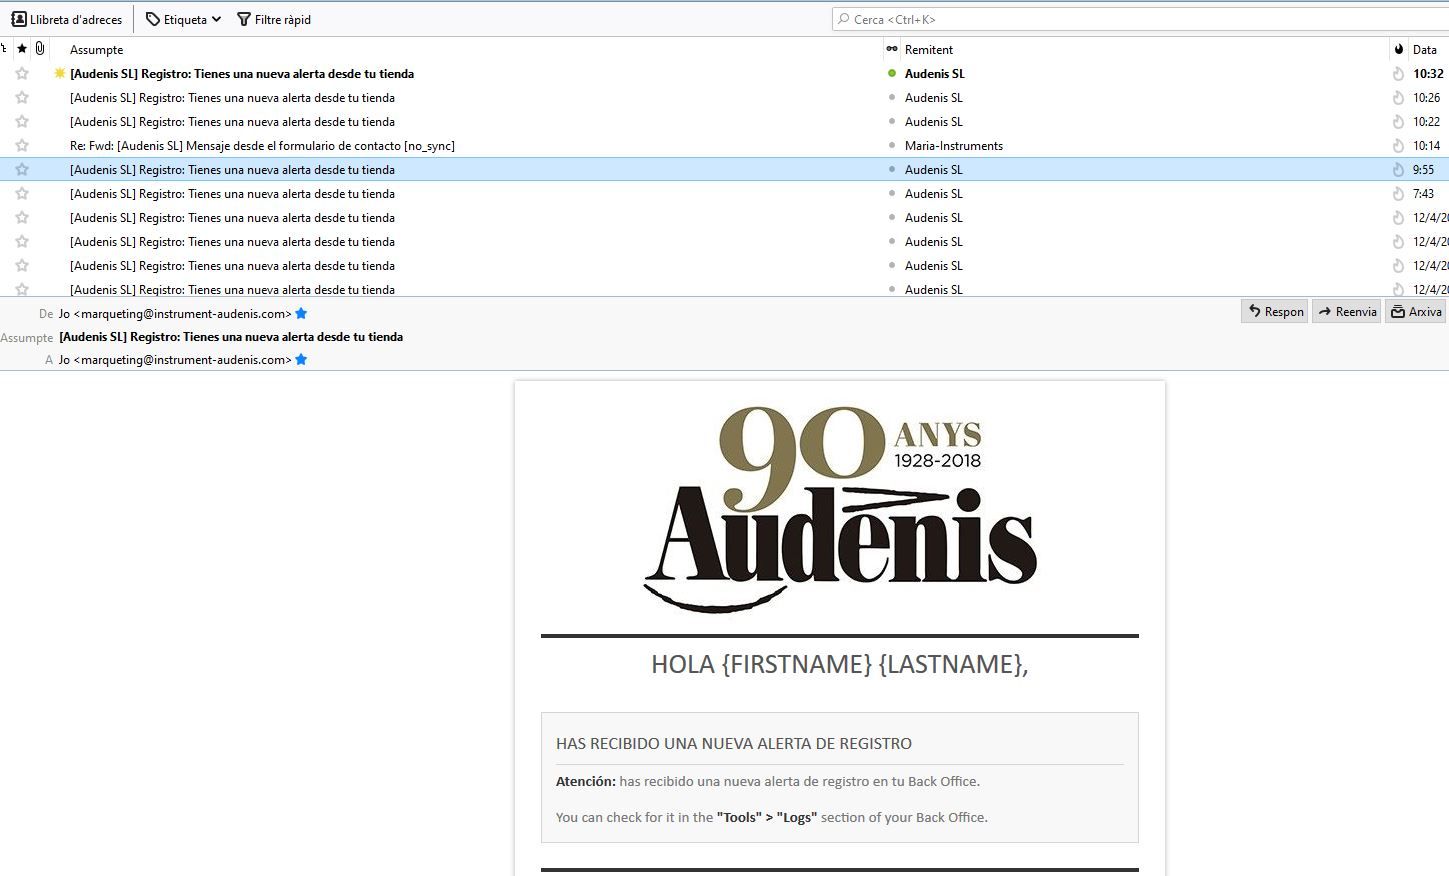Toggle read status dot of 10:26 message
Screen dimensions: 1449x876
(892, 97)
